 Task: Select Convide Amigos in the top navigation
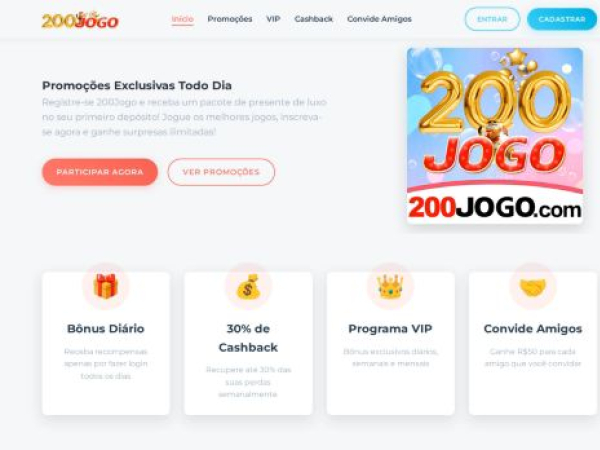tap(379, 19)
